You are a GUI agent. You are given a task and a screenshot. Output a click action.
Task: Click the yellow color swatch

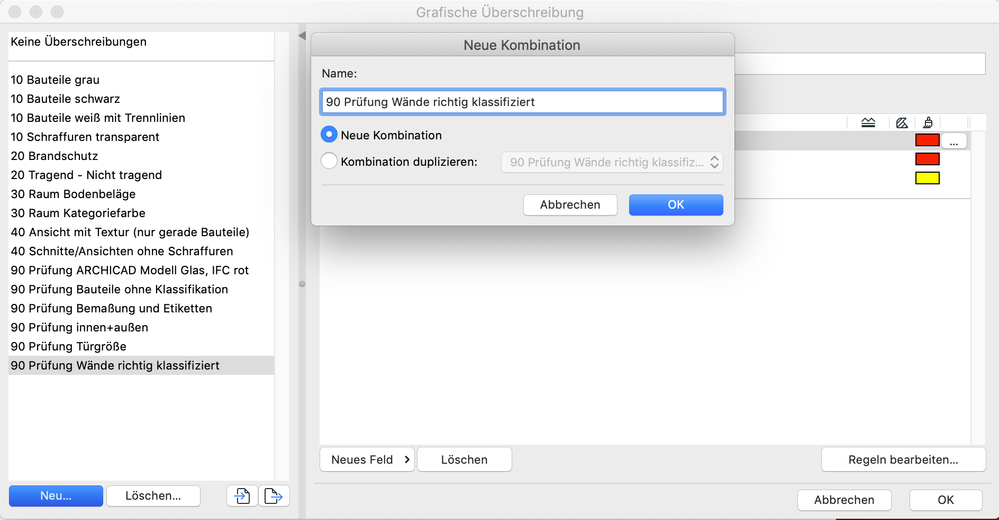click(x=928, y=178)
